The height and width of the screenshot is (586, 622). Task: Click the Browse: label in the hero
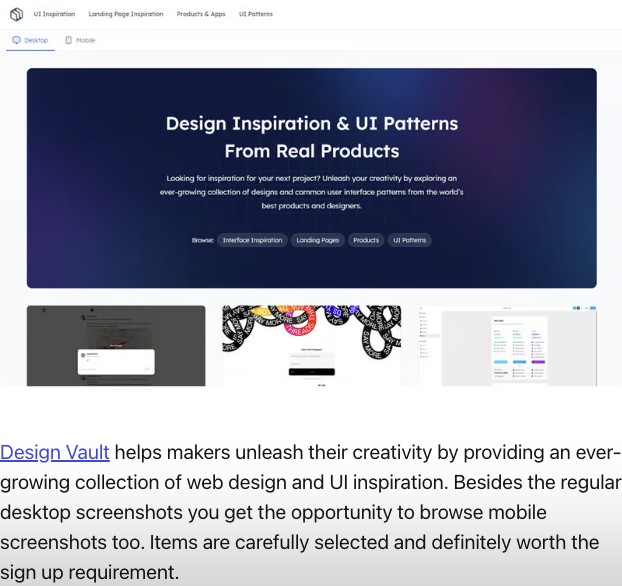tap(203, 240)
